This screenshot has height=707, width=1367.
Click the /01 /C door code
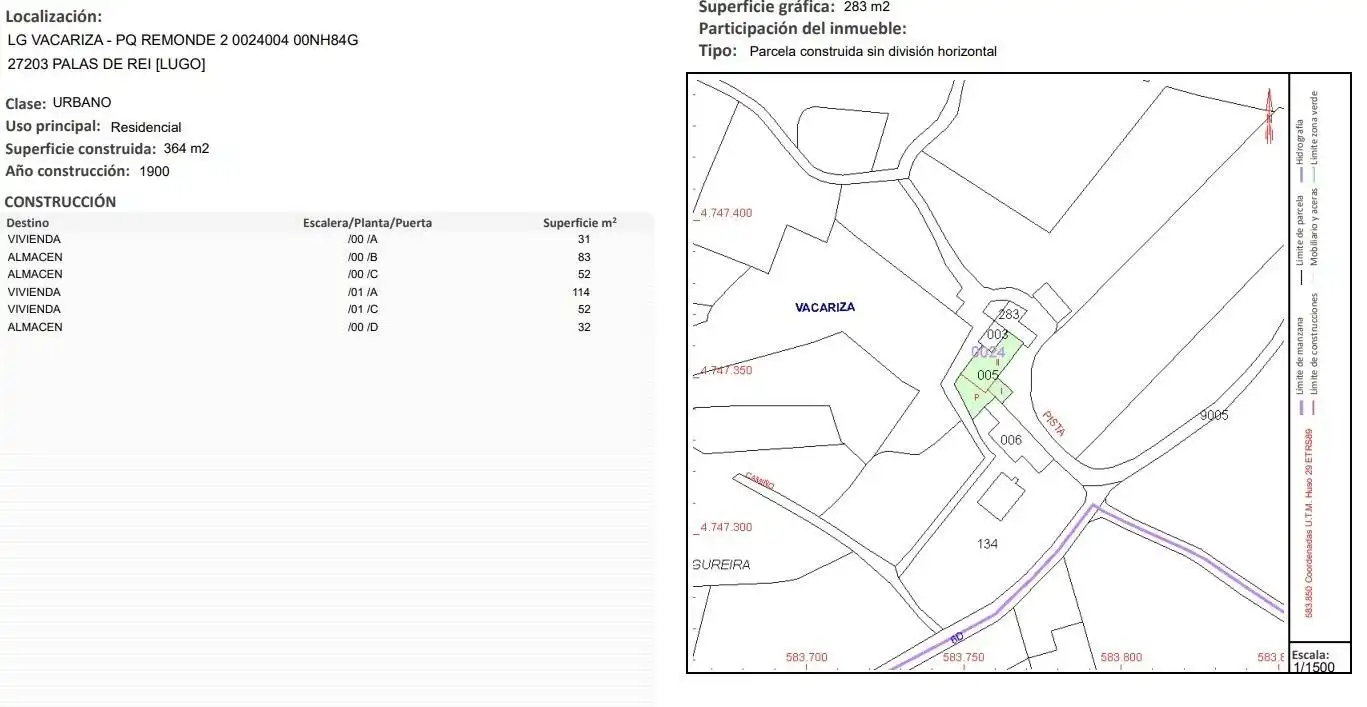point(363,309)
